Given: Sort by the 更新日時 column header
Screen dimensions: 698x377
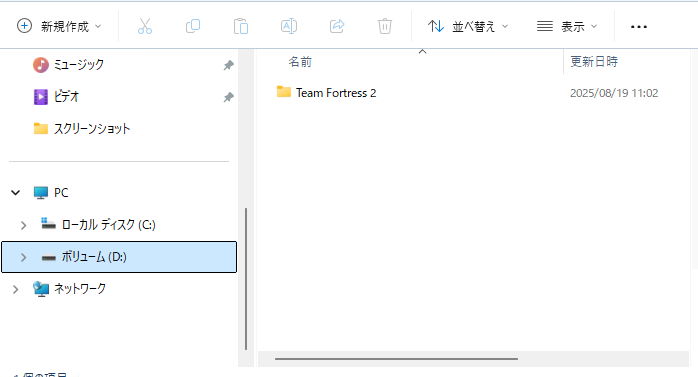Looking at the screenshot, I should pyautogui.click(x=594, y=61).
